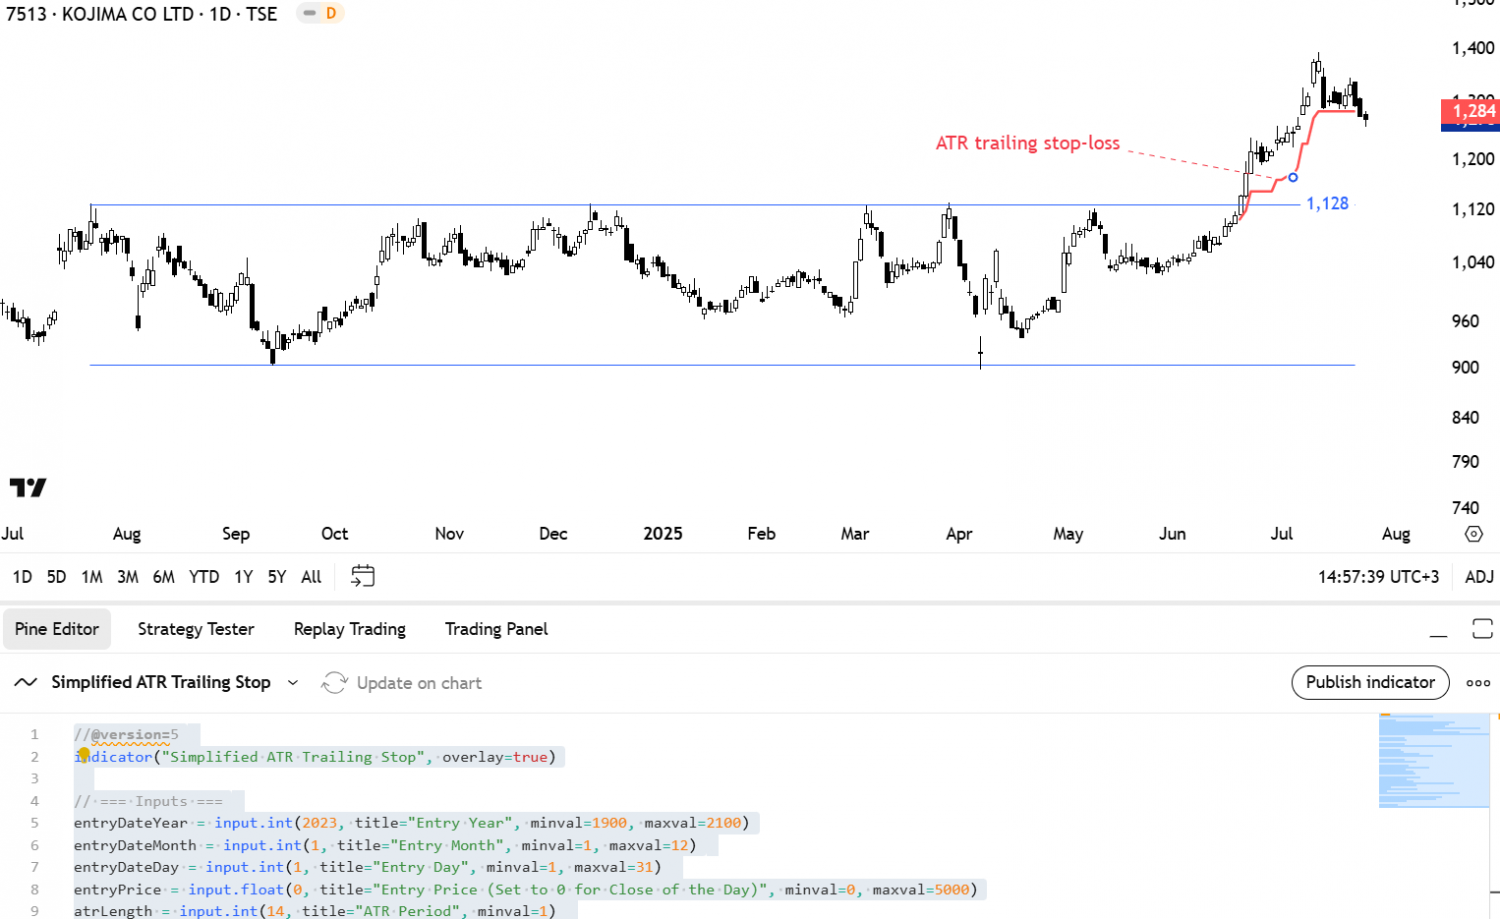Open Pine Editor more options with ooo icon
1500x919 pixels.
[1477, 682]
